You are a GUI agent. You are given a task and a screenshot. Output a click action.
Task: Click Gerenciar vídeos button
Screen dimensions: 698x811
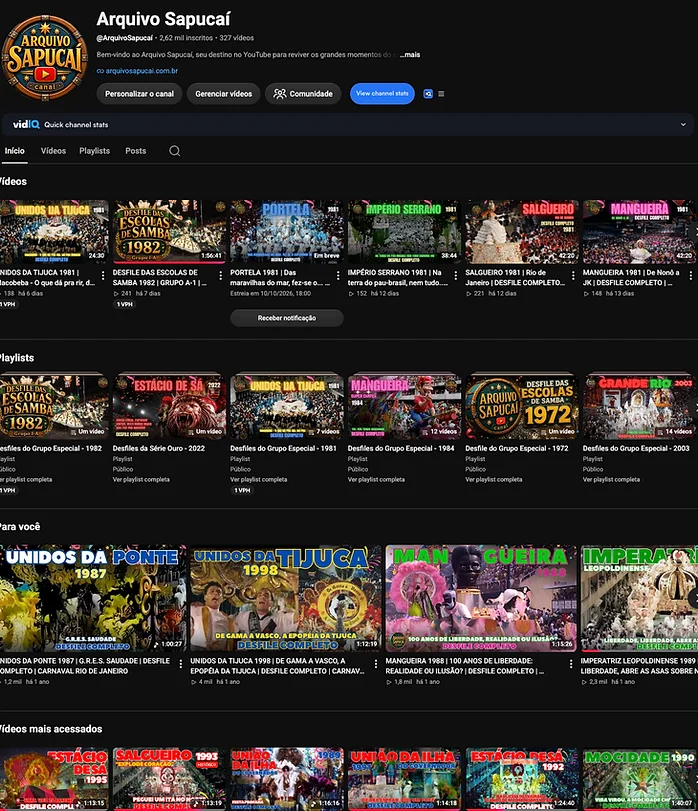coord(223,94)
